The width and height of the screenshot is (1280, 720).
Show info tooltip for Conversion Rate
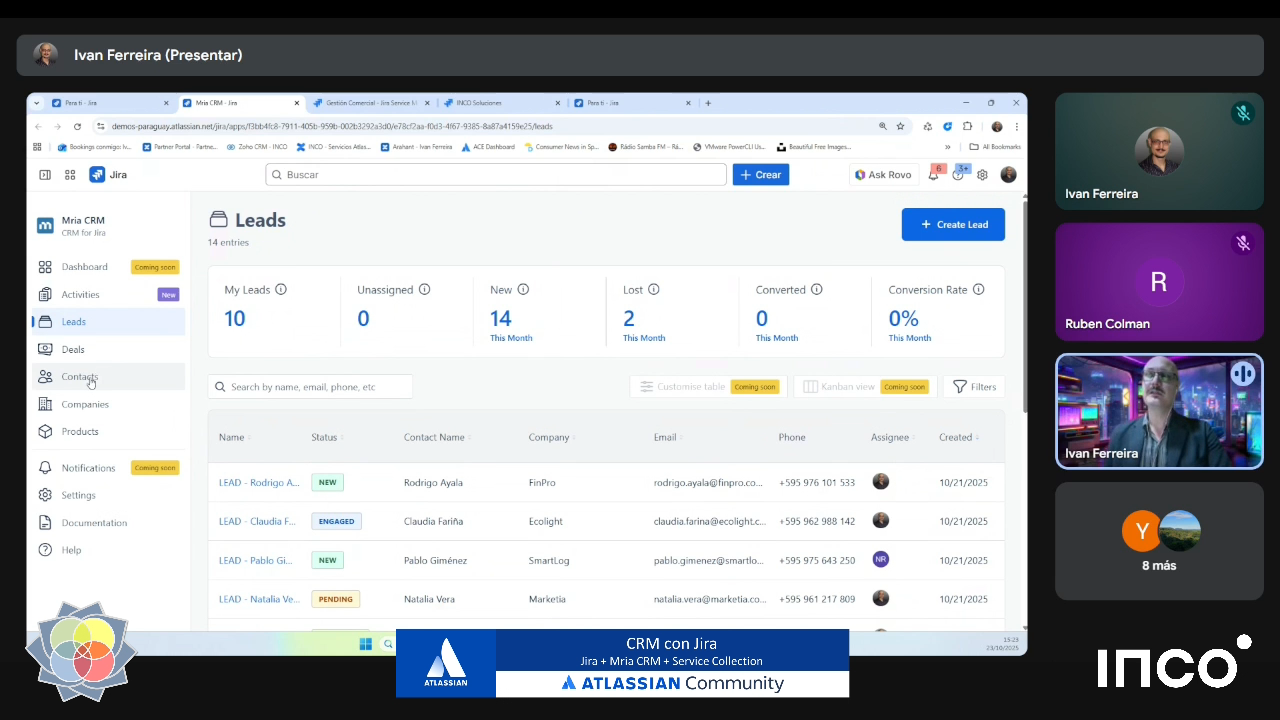pos(978,290)
